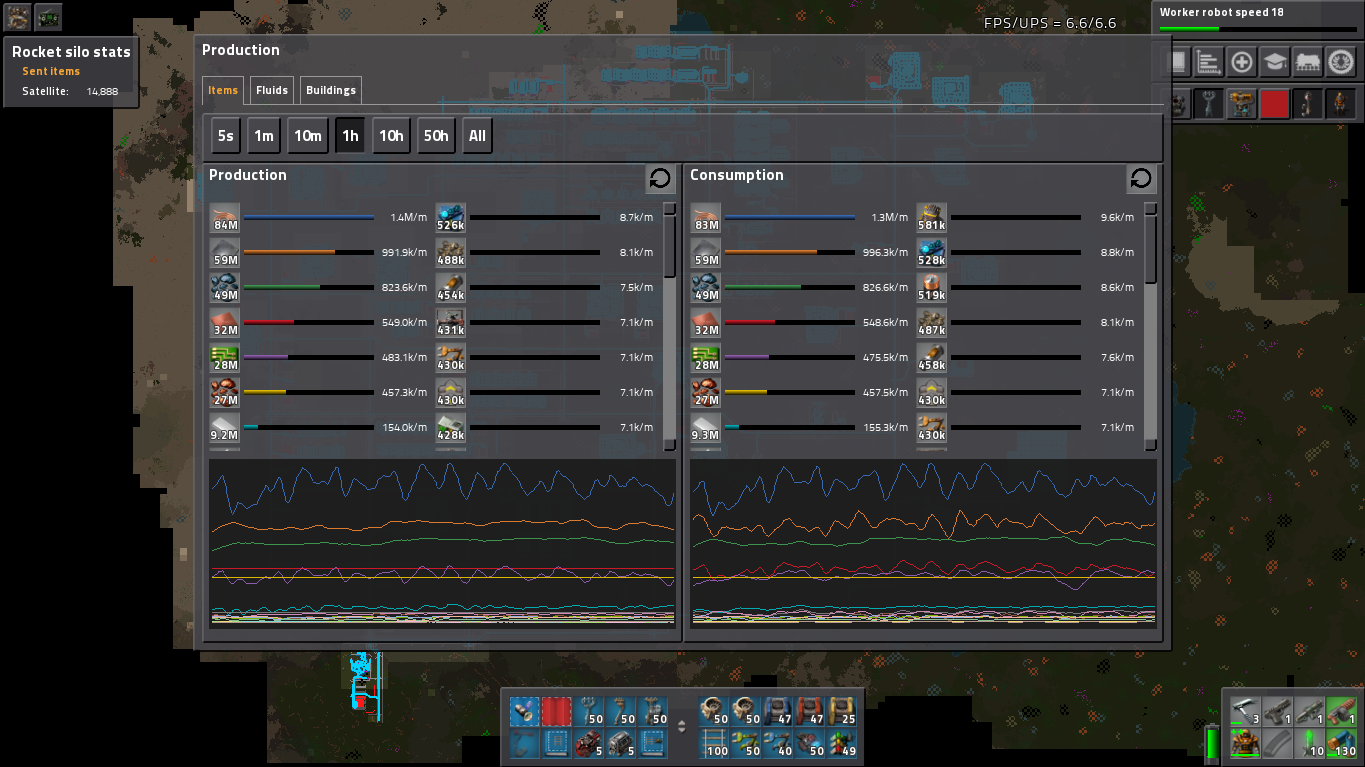
Task: Choose the 1m time range
Action: click(264, 136)
